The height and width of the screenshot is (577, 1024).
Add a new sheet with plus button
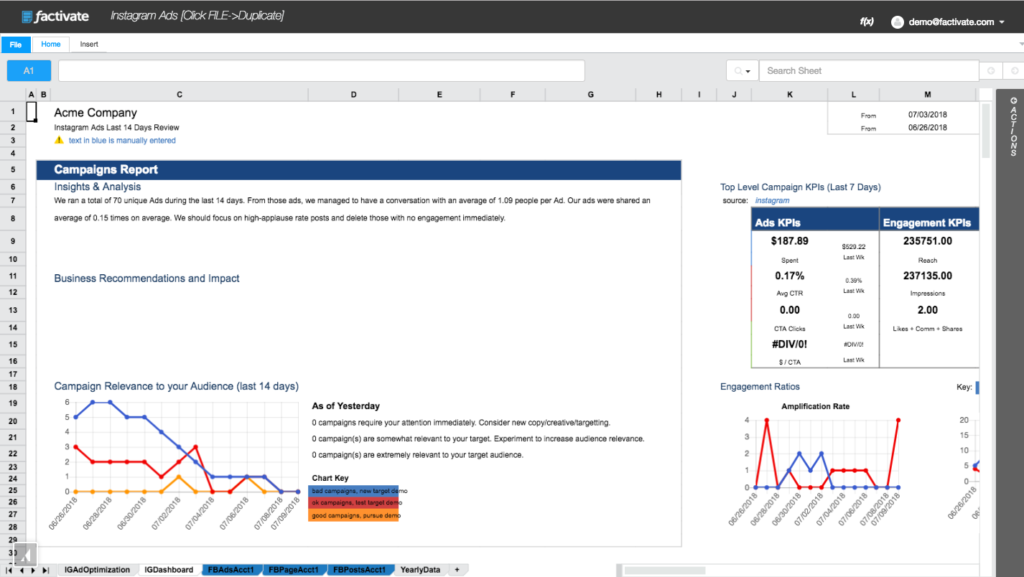(457, 570)
